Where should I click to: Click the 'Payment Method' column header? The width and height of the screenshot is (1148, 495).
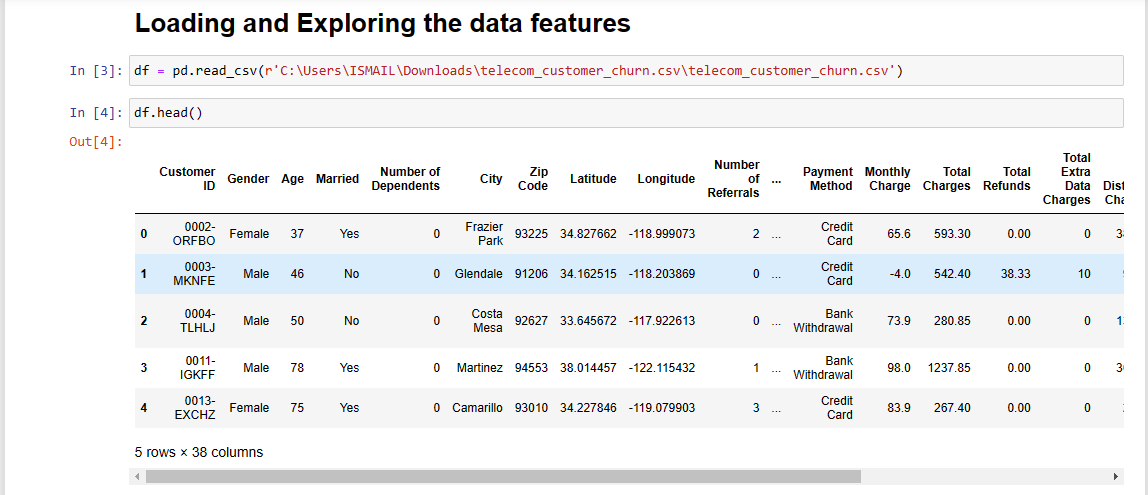827,179
